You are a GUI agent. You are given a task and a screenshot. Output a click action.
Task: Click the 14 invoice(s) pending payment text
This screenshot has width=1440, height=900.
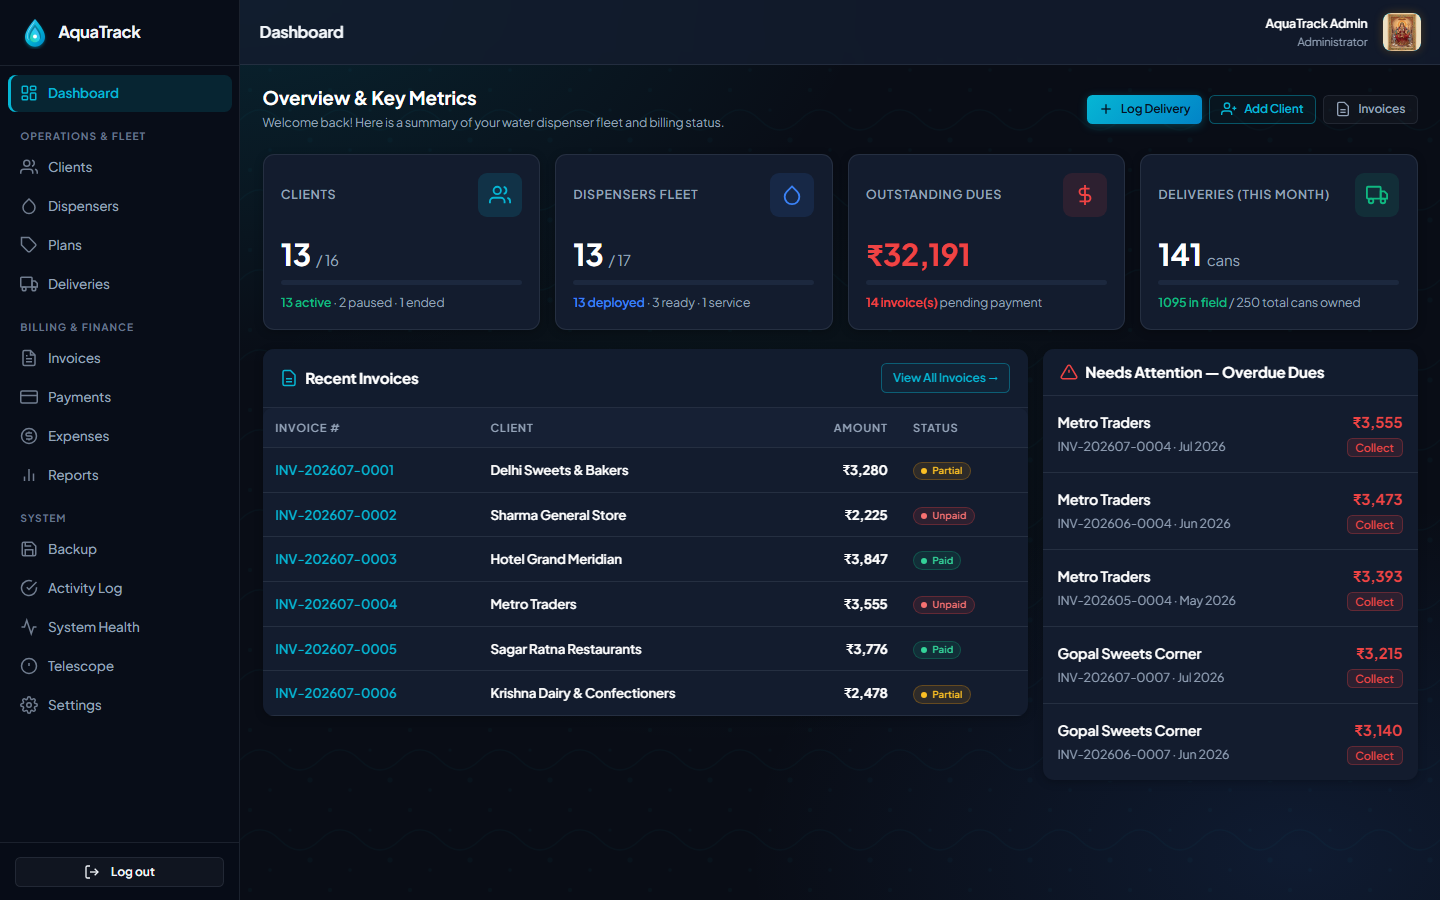click(953, 302)
